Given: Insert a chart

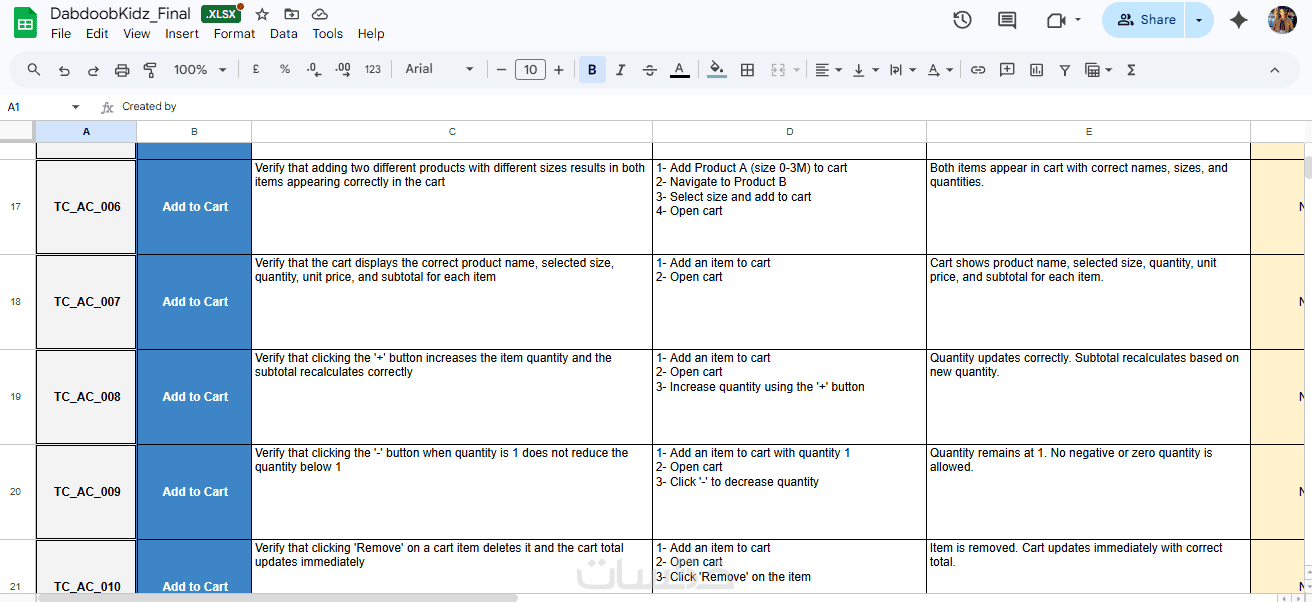Looking at the screenshot, I should pos(1036,70).
